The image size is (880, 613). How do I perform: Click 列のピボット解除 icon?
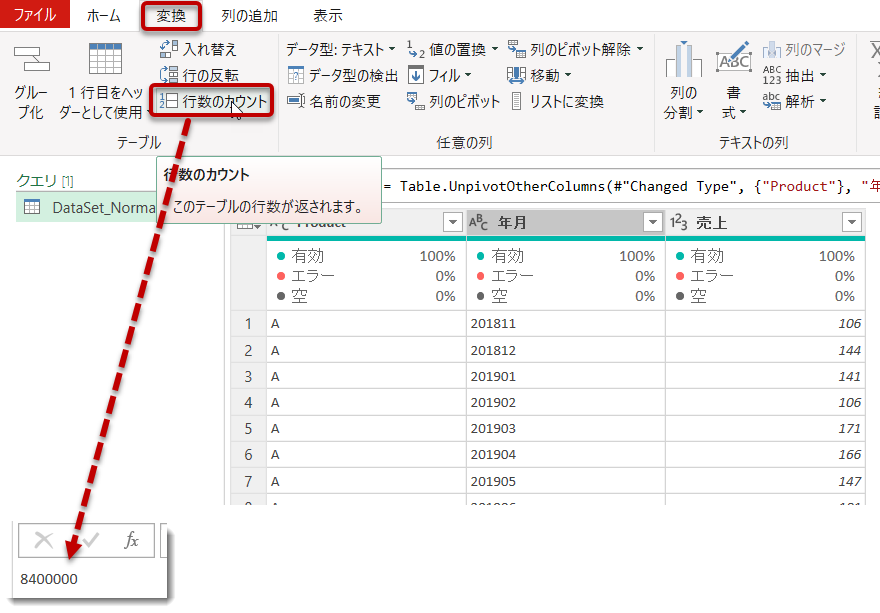click(x=517, y=49)
